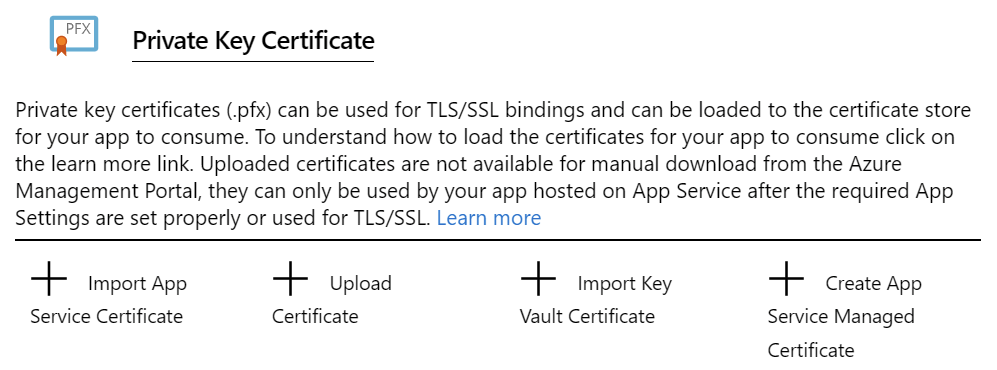Click the underline below Private Key Certificate heading
The width and height of the screenshot is (997, 370).
(253, 61)
